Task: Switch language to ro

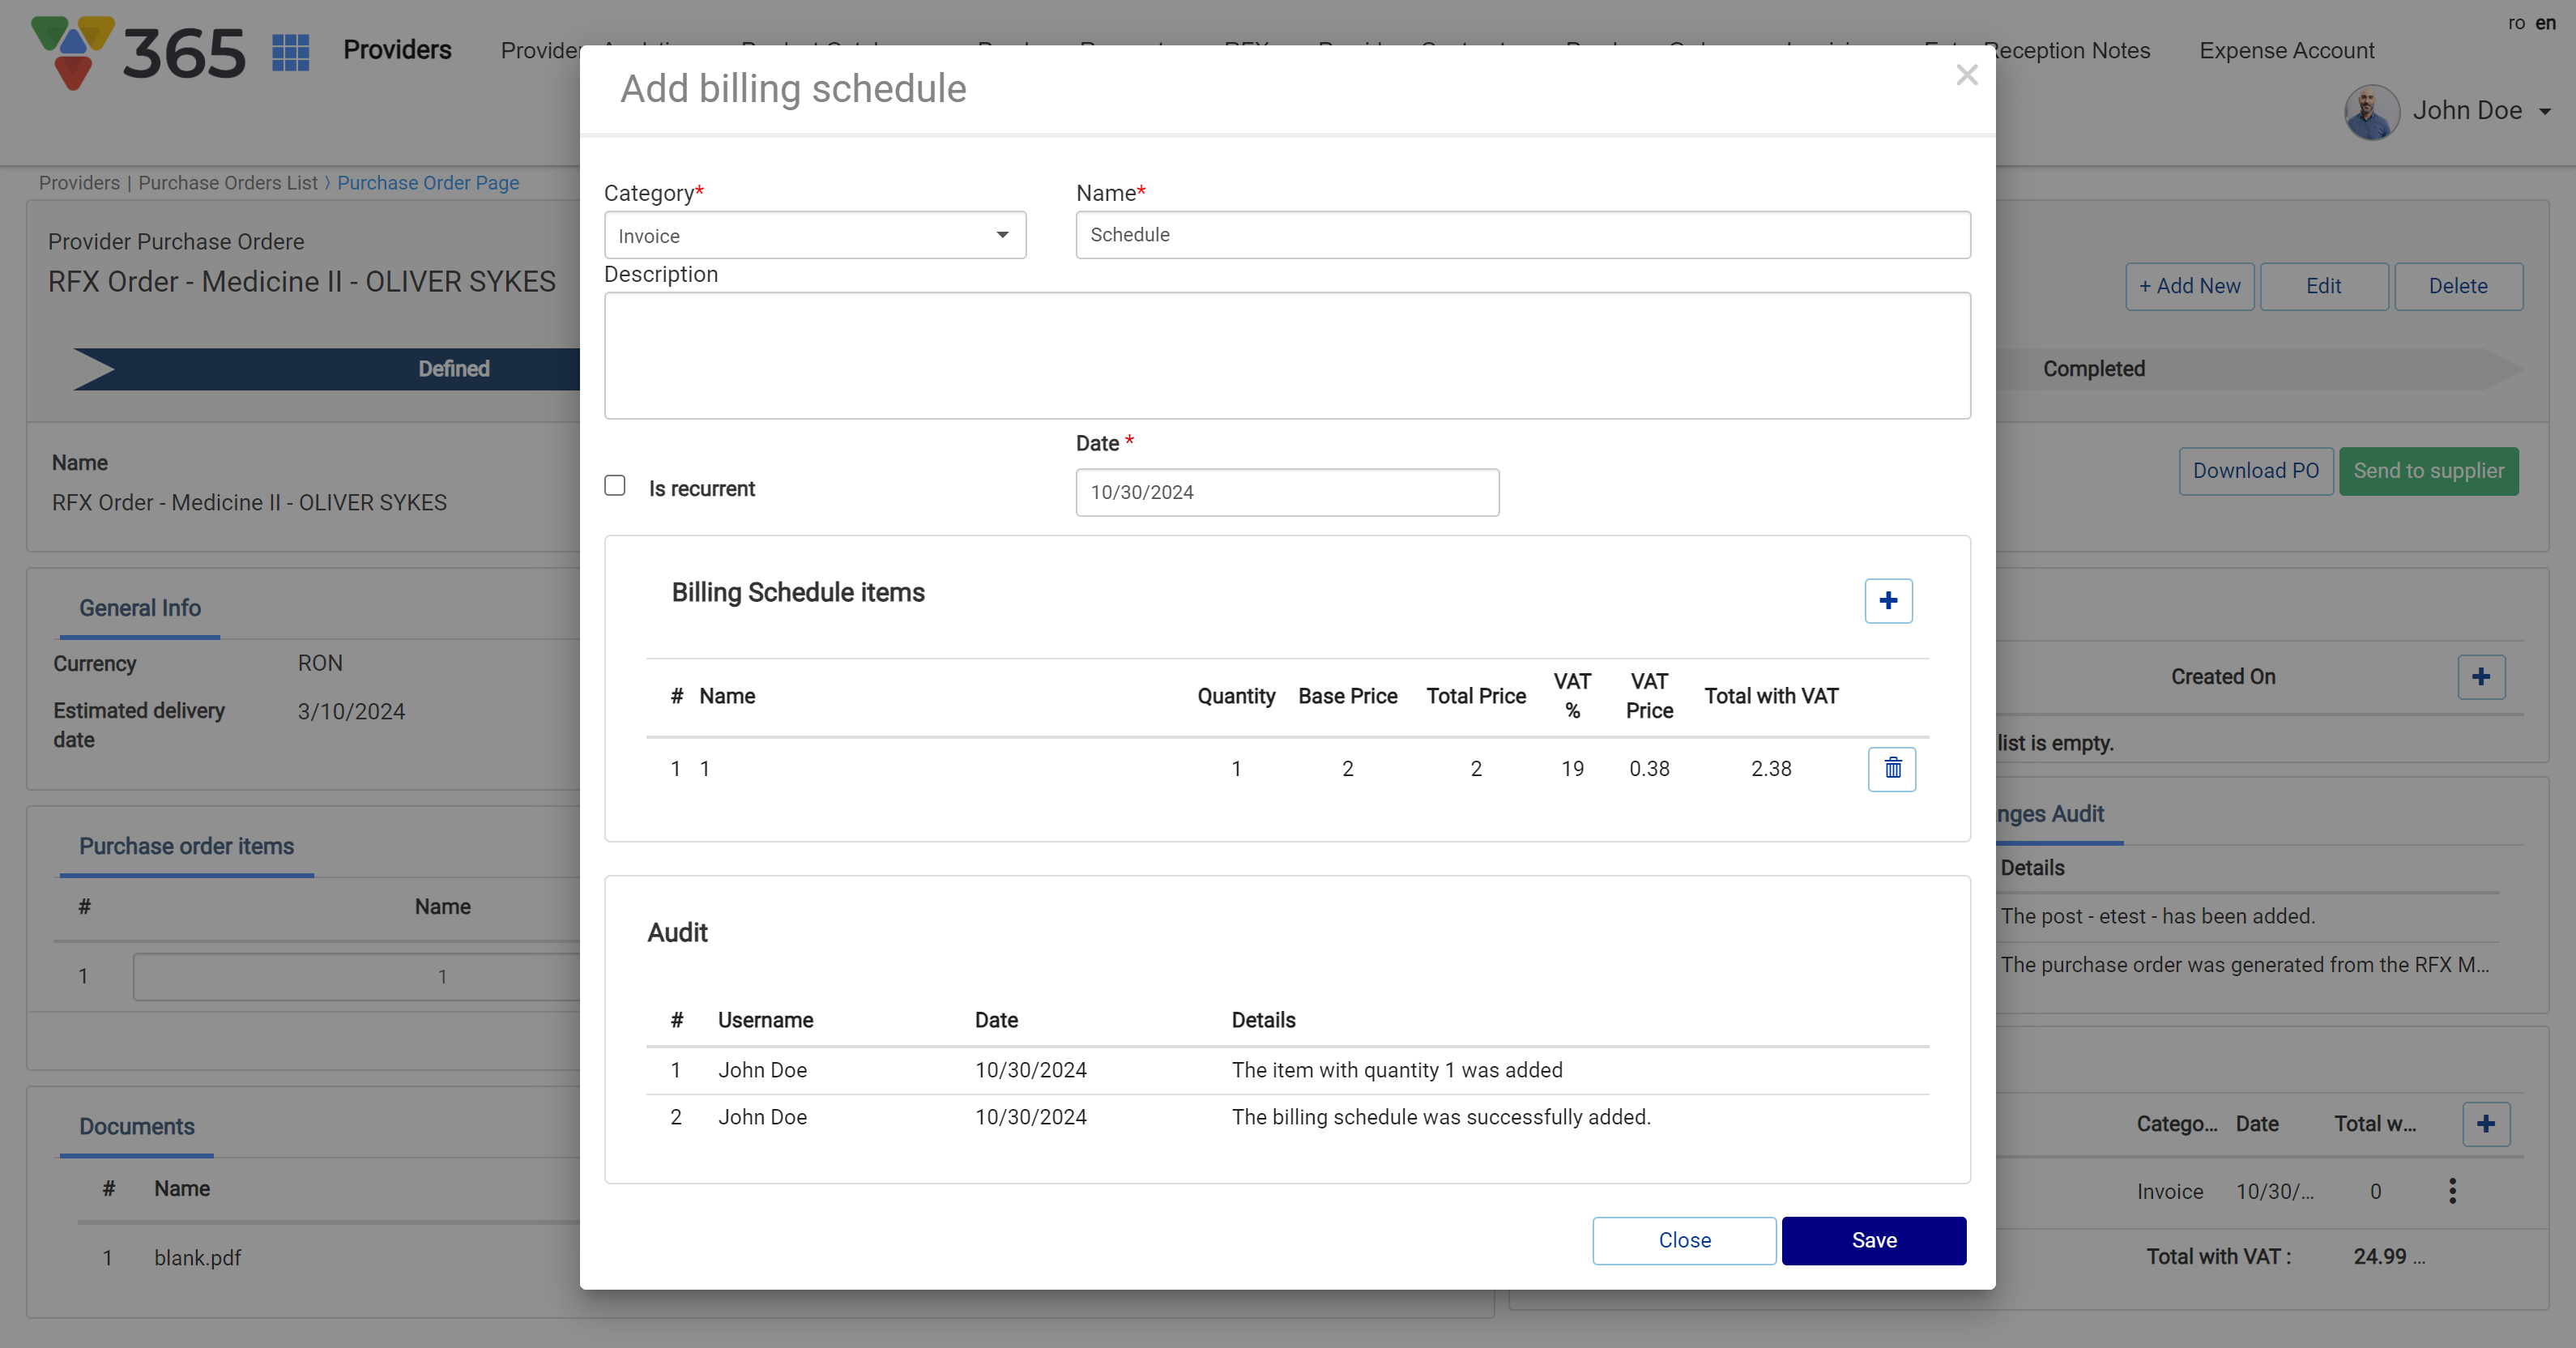Action: (x=2516, y=23)
